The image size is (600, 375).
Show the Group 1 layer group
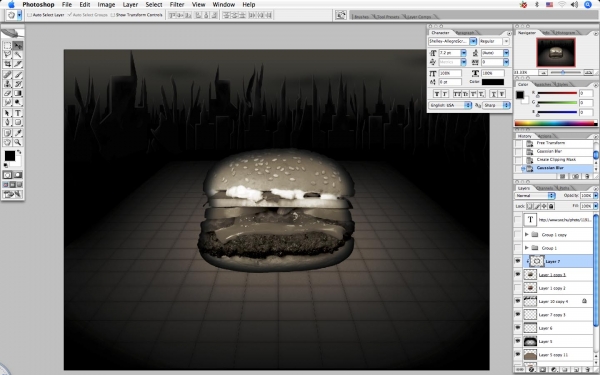[518, 248]
